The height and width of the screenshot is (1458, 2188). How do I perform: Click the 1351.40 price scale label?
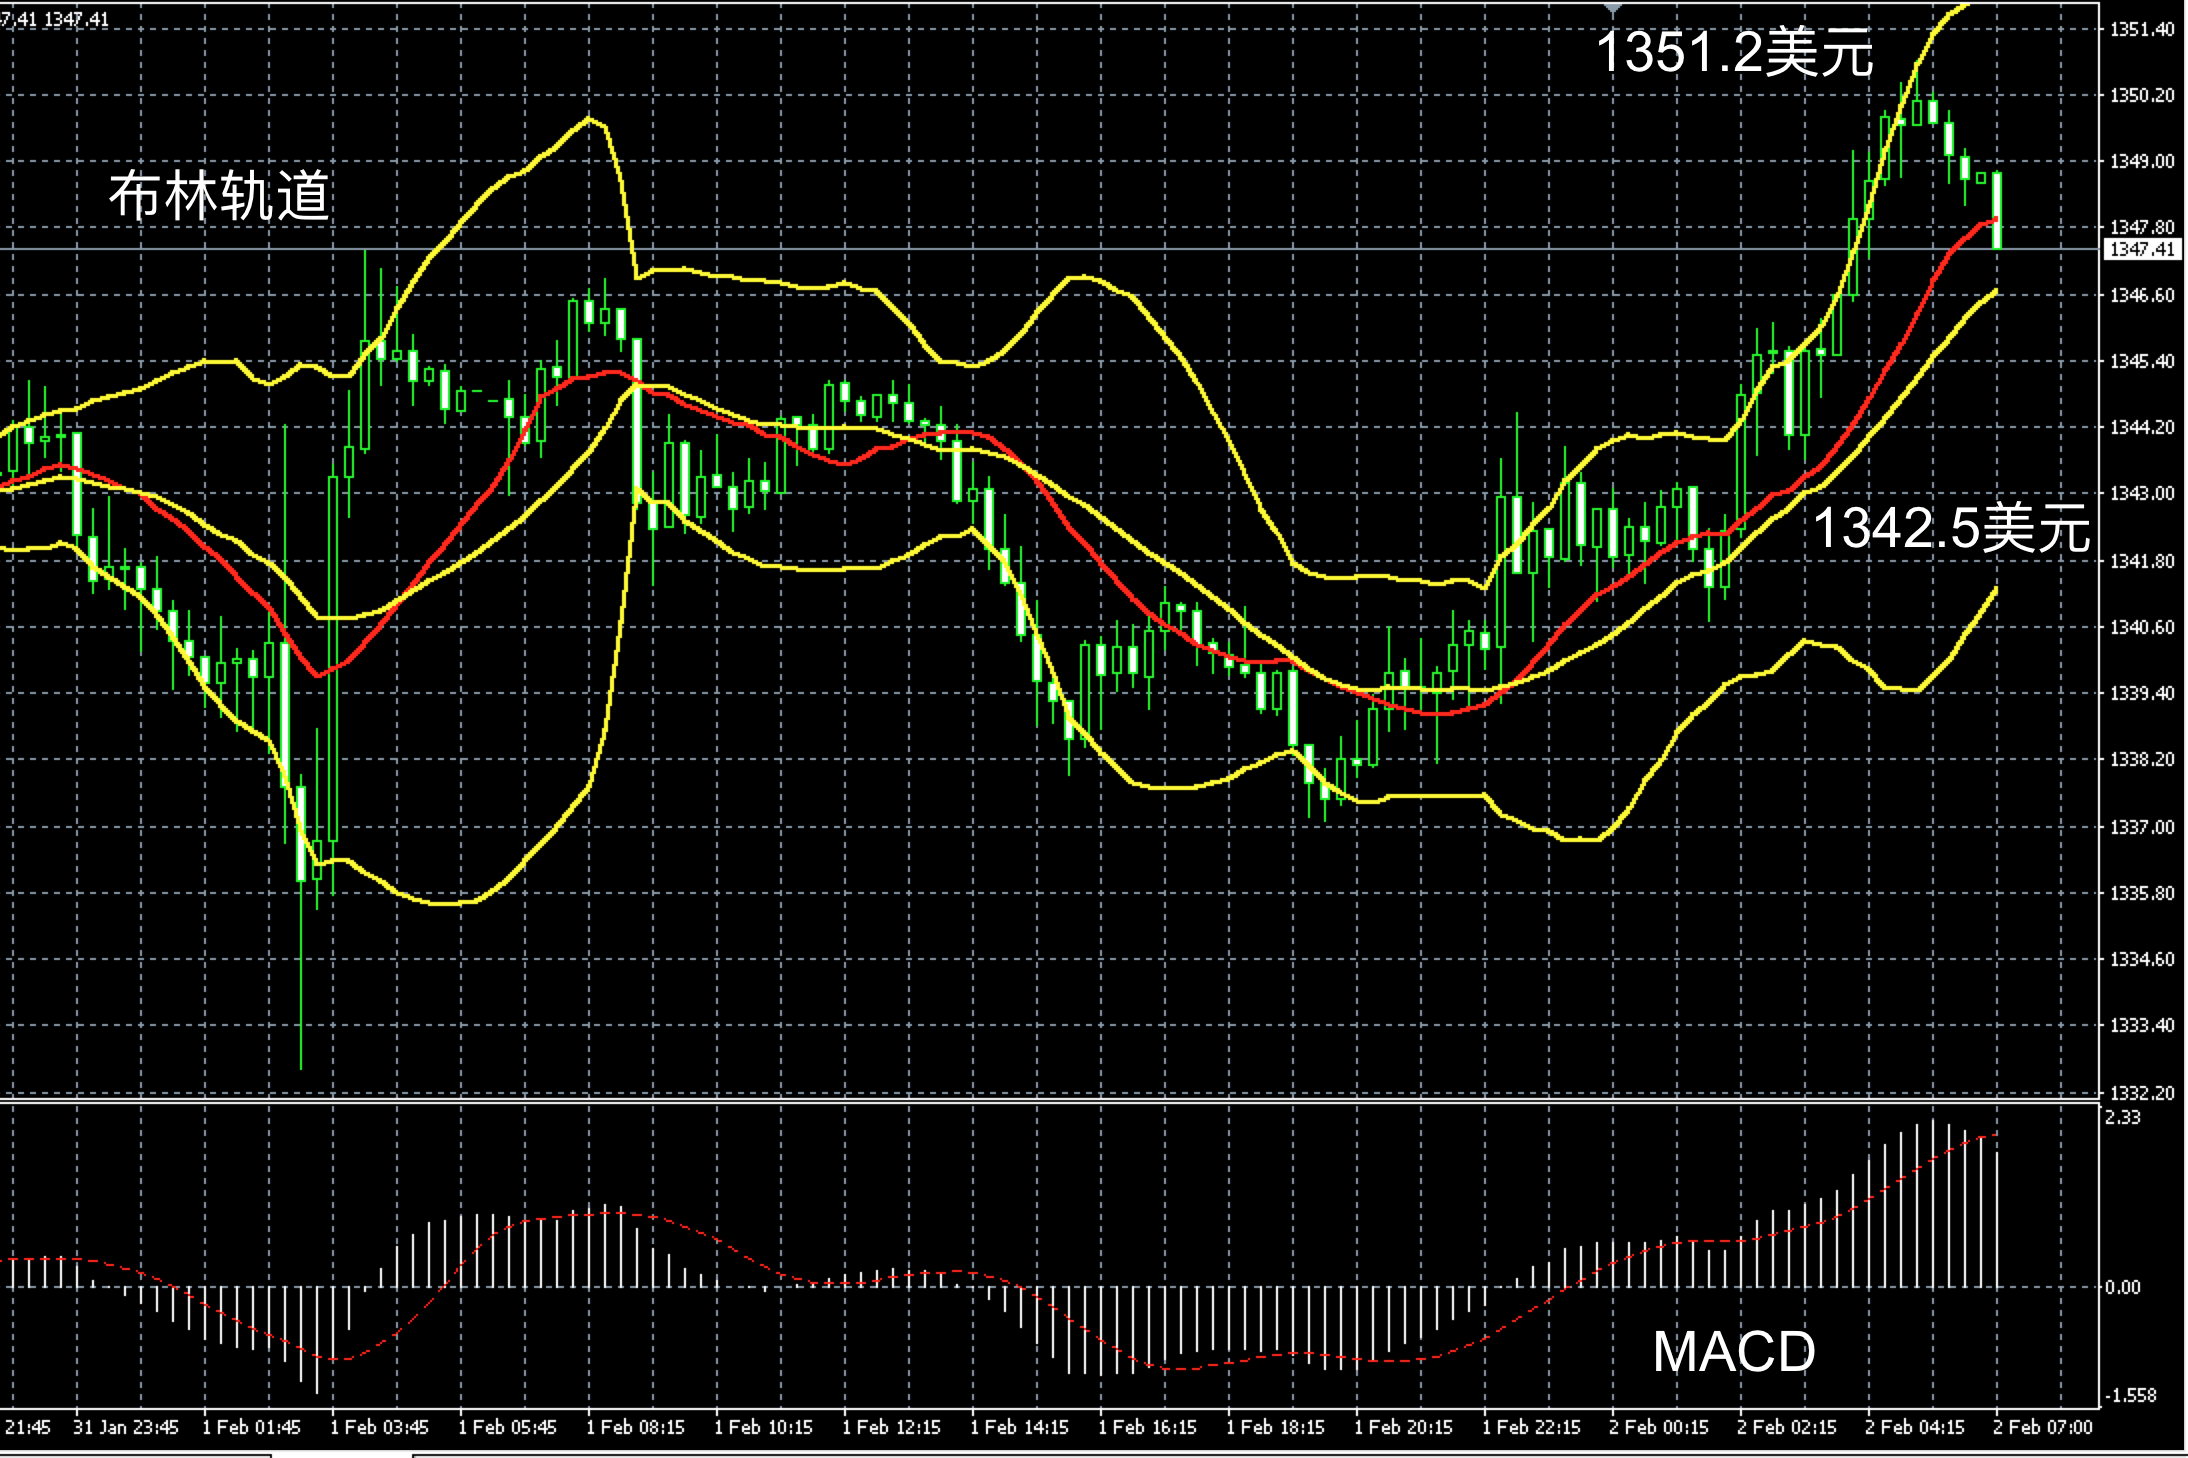click(x=2141, y=29)
